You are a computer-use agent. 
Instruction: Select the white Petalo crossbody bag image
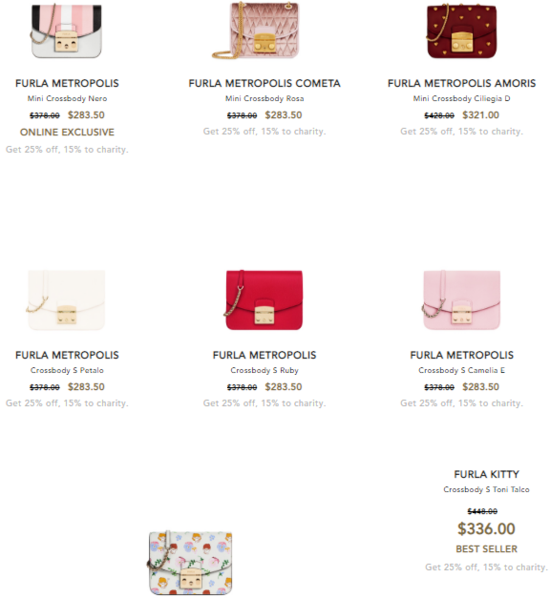[66, 300]
